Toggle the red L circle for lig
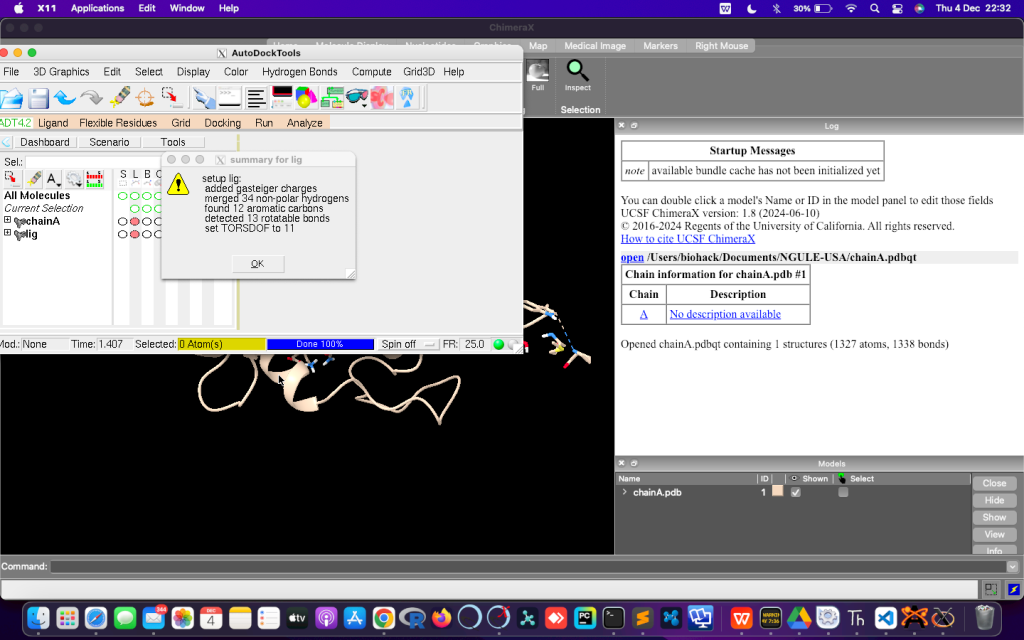This screenshot has width=1024, height=640. pos(135,234)
